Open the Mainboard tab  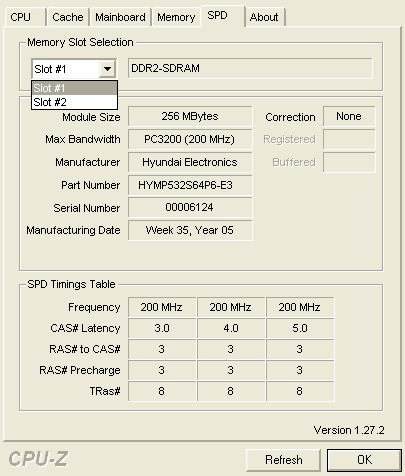point(120,17)
